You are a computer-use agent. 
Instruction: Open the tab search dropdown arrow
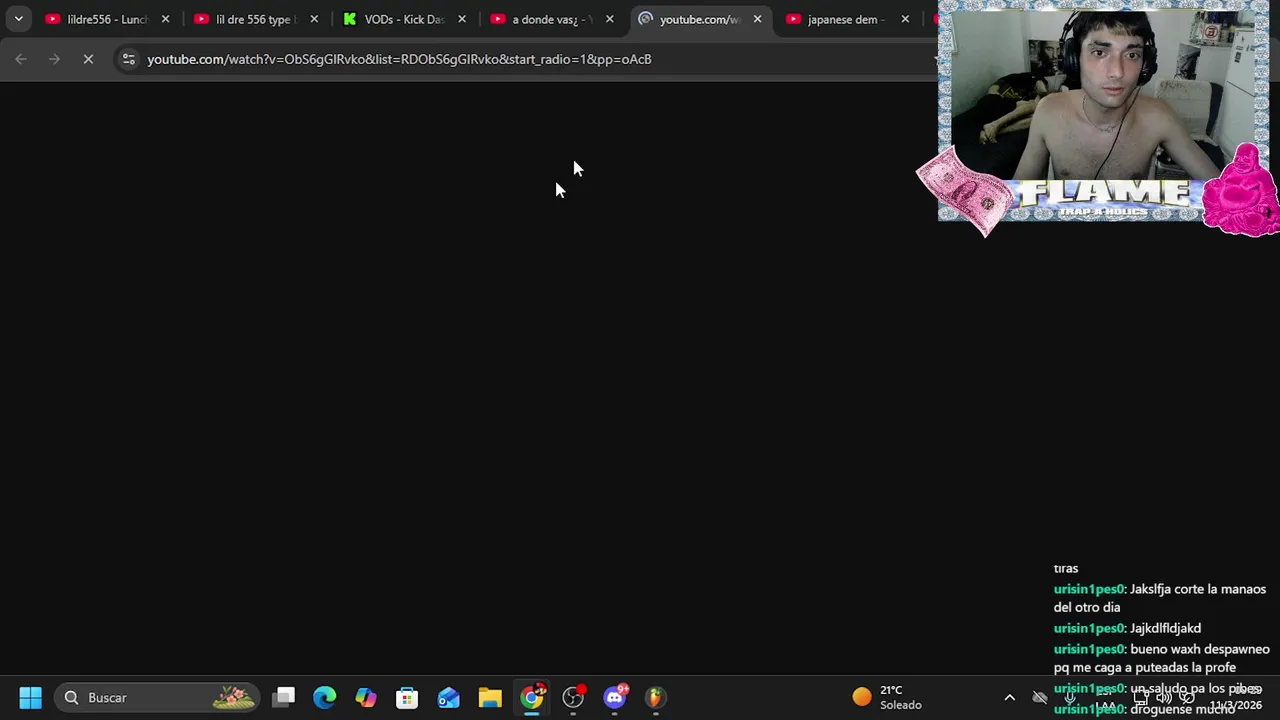18,19
